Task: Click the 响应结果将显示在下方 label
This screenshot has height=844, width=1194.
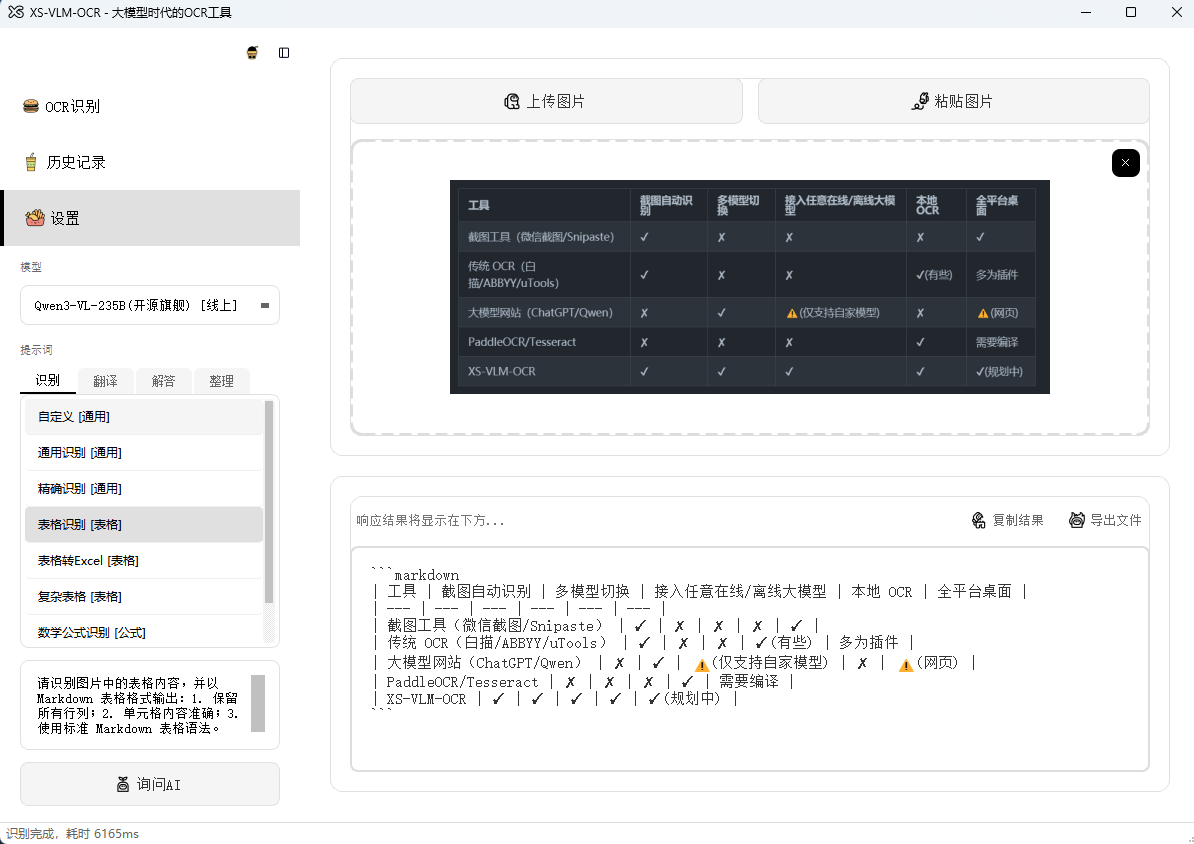Action: click(x=430, y=520)
